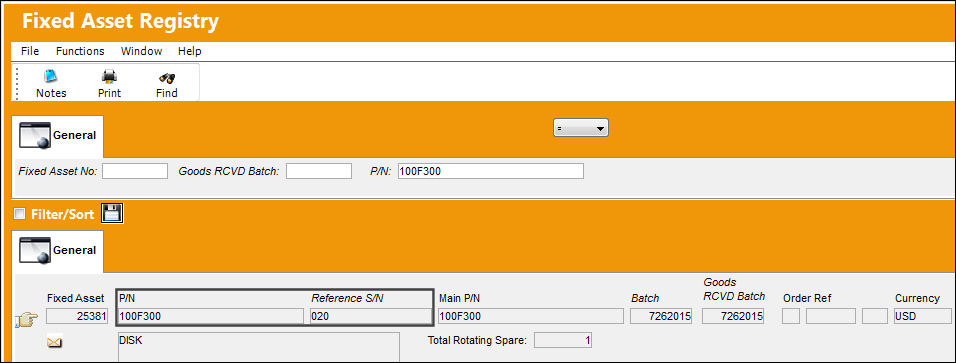
Task: Click the wide middle Order Ref field
Action: point(831,316)
